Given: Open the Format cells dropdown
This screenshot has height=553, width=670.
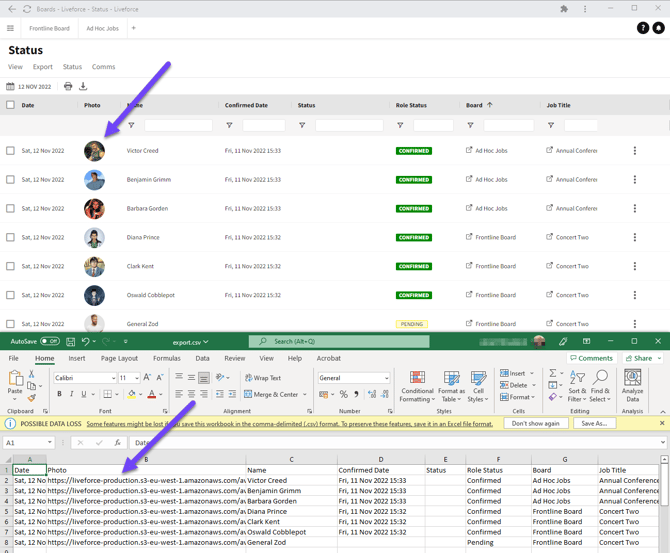Looking at the screenshot, I should [x=517, y=397].
